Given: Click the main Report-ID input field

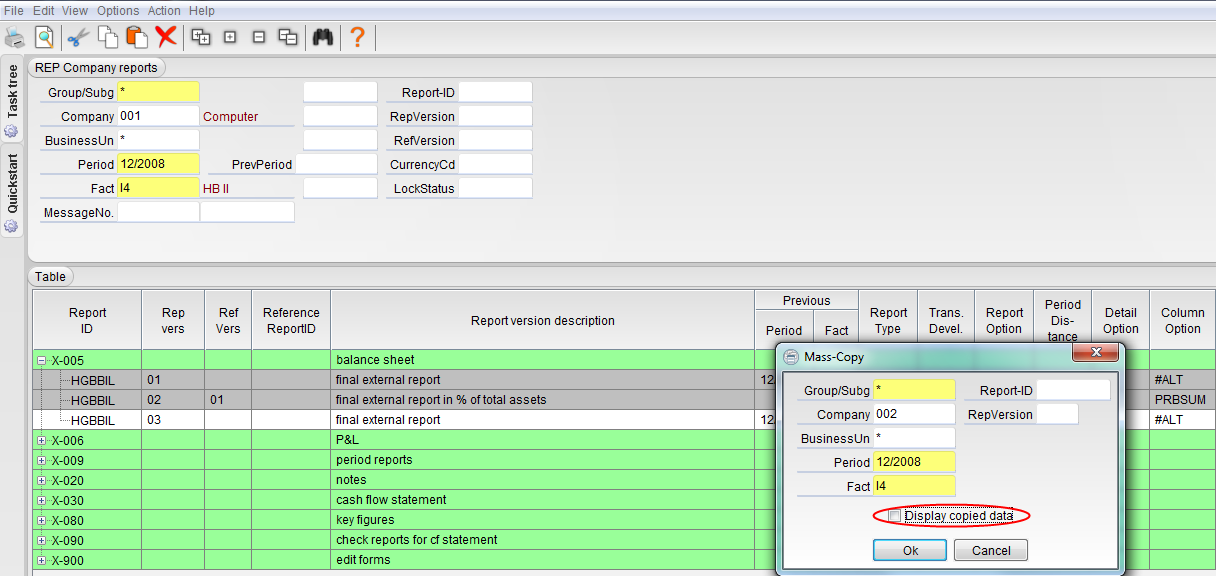Looking at the screenshot, I should click(495, 92).
